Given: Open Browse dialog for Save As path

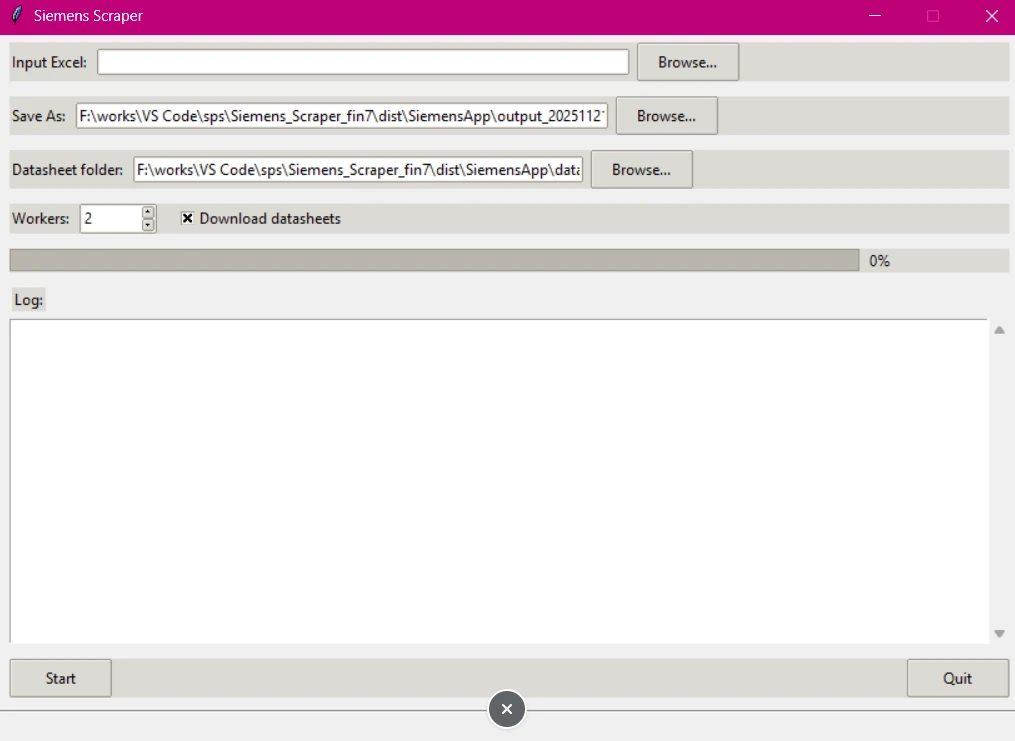Looking at the screenshot, I should (666, 116).
